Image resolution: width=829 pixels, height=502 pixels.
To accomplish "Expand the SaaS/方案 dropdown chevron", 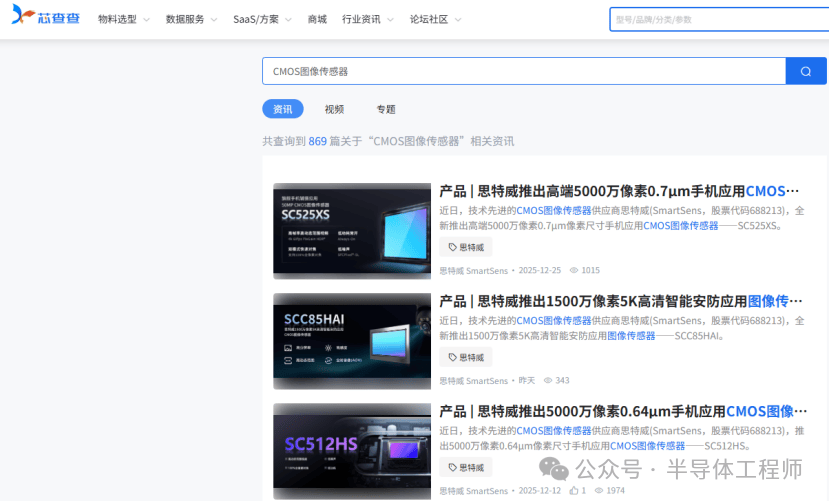I will click(288, 20).
